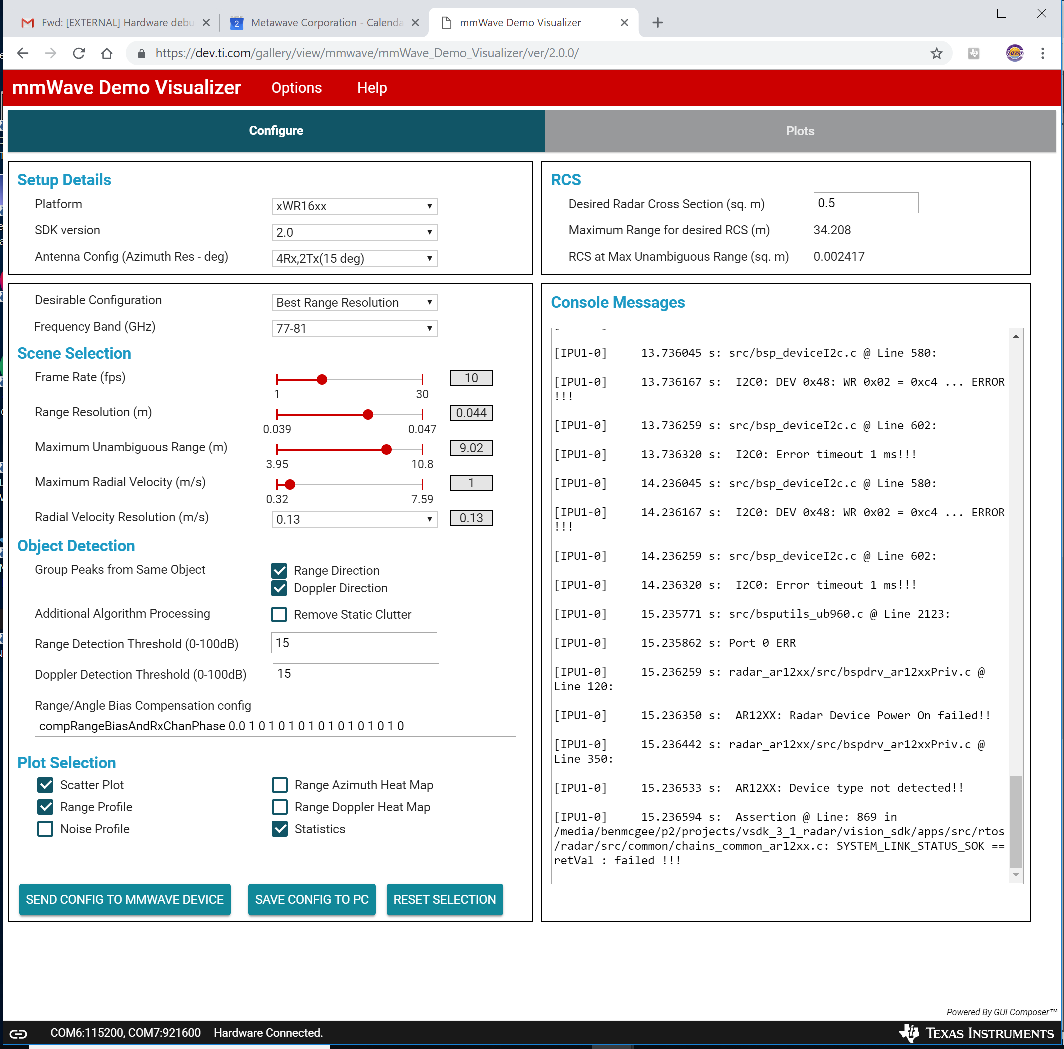Enable the Range Doppler Heat Map checkbox
The width and height of the screenshot is (1064, 1049).
click(x=280, y=807)
